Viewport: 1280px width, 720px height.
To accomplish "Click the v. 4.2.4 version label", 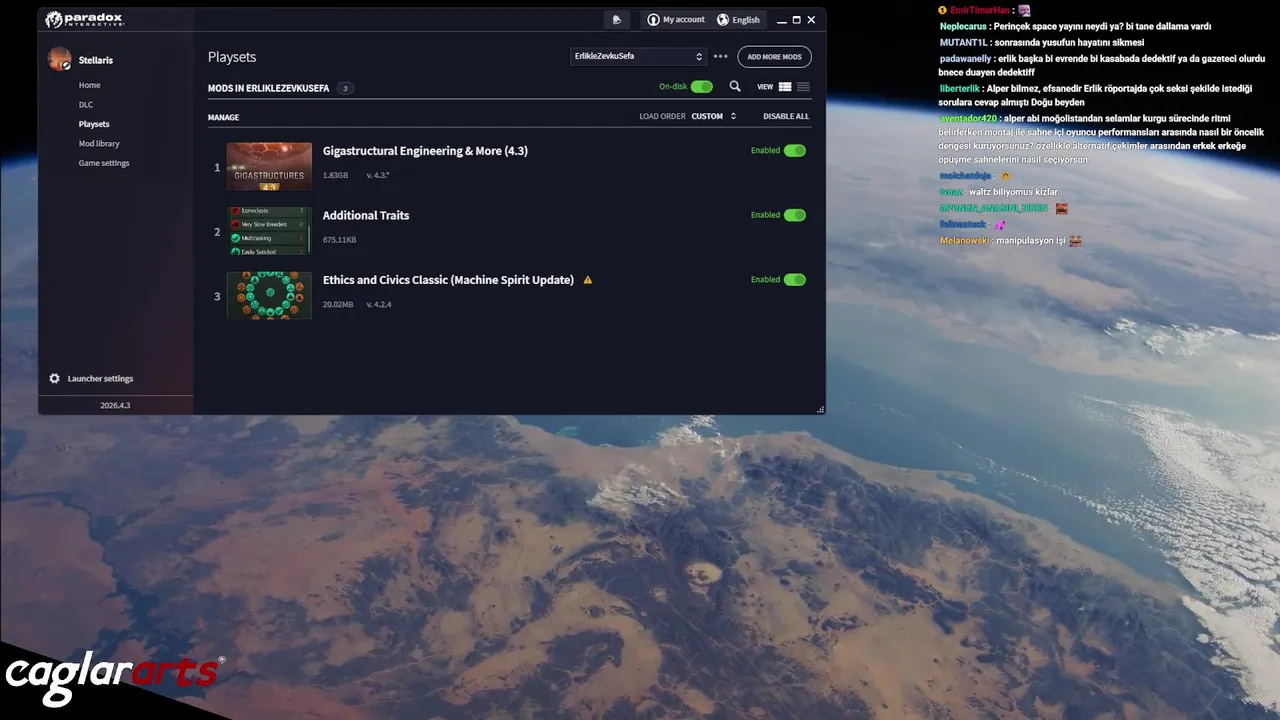I will [x=379, y=304].
